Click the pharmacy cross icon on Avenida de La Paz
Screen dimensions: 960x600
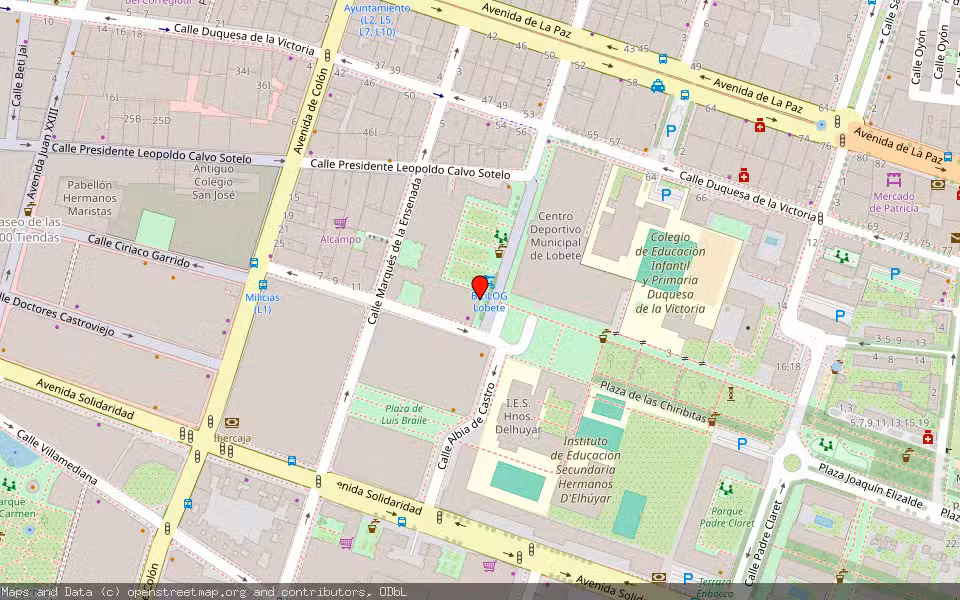click(760, 126)
